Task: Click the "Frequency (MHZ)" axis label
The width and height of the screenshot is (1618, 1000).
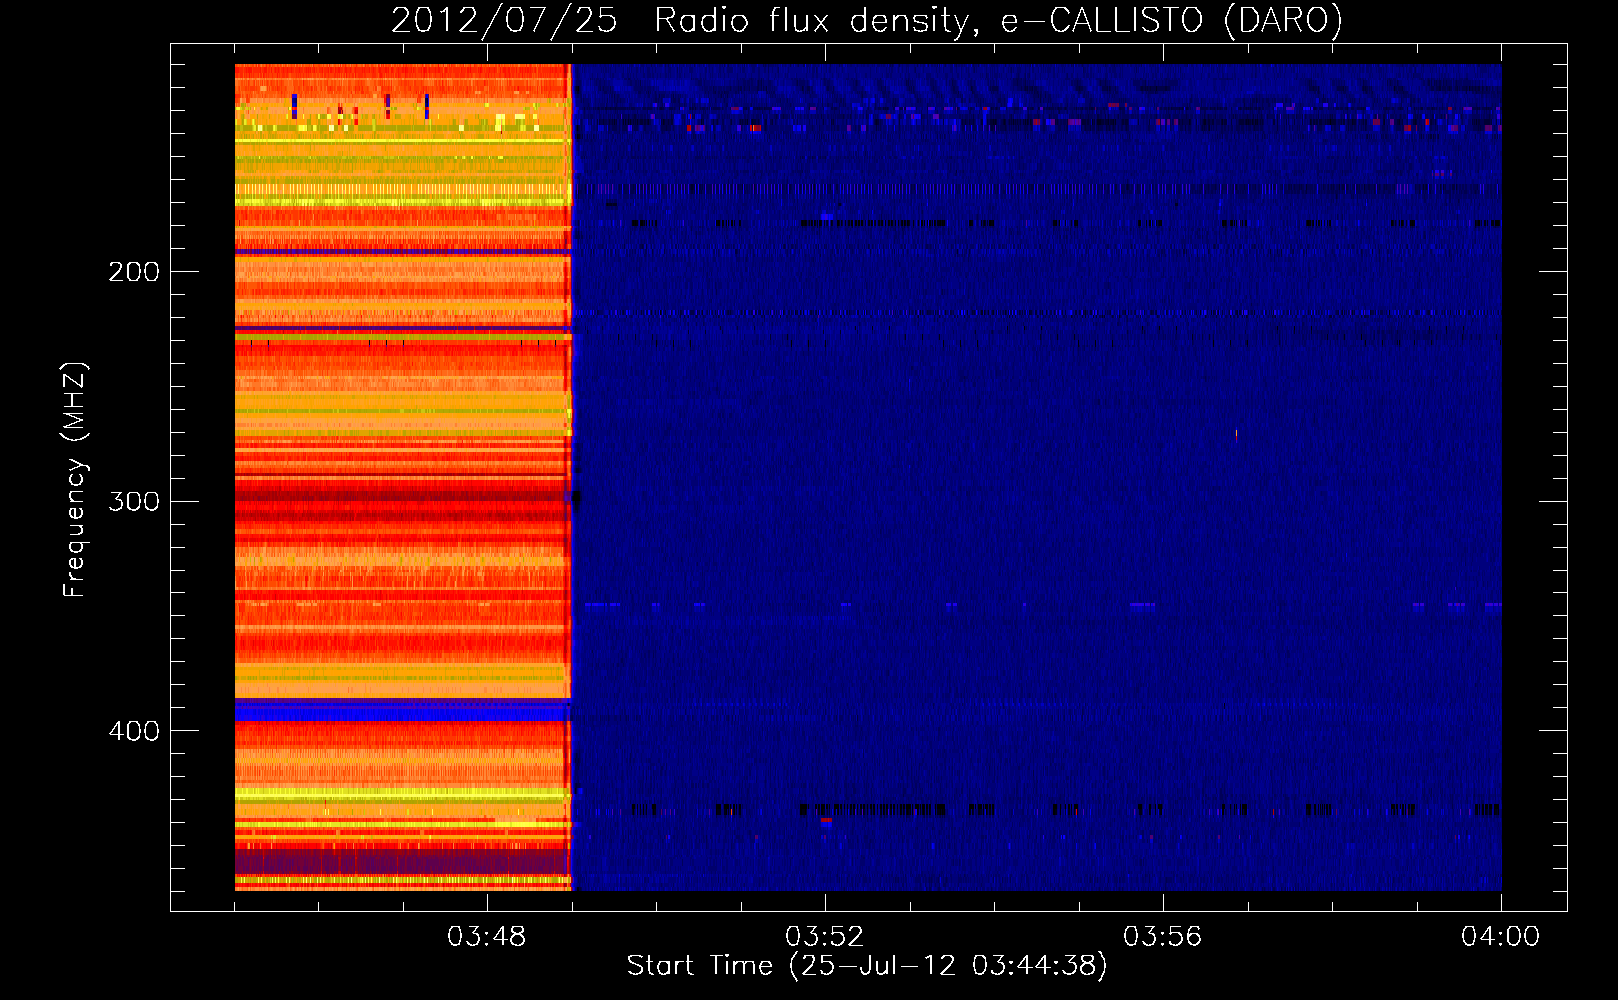Action: coord(75,480)
